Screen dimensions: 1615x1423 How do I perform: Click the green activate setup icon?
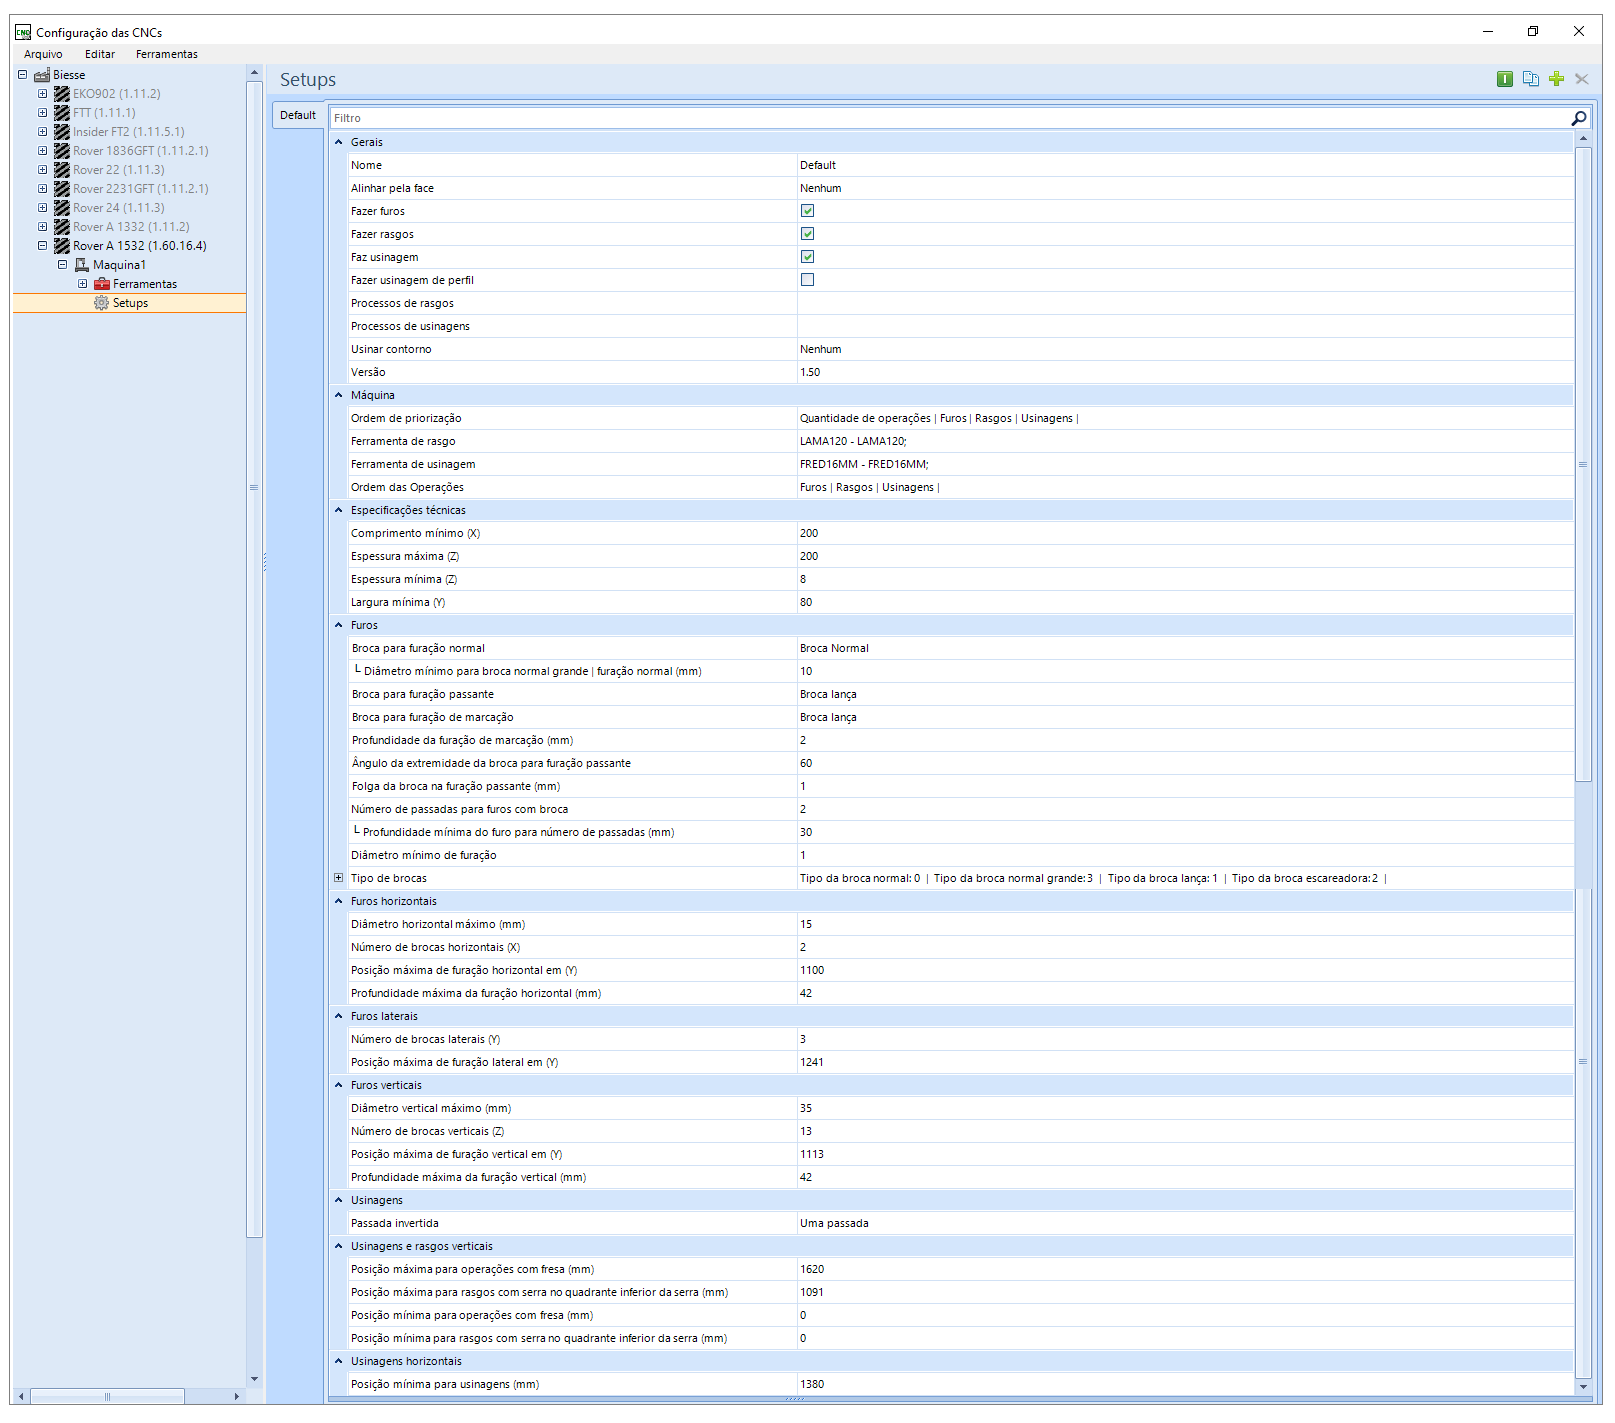1504,79
